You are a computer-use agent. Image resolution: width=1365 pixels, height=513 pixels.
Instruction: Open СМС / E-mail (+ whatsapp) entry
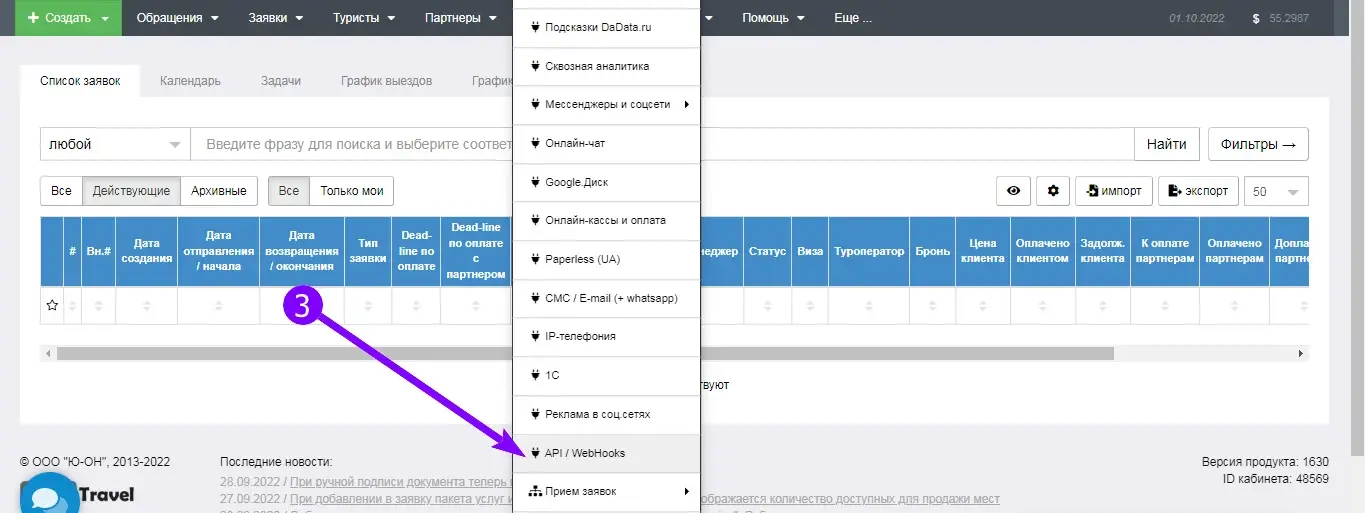tap(606, 298)
